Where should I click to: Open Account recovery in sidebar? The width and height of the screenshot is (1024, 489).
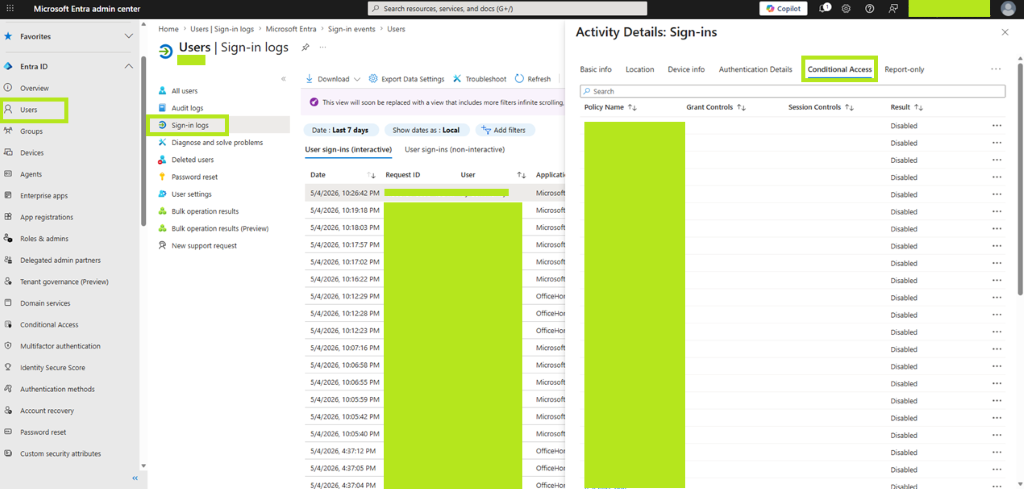pos(47,411)
